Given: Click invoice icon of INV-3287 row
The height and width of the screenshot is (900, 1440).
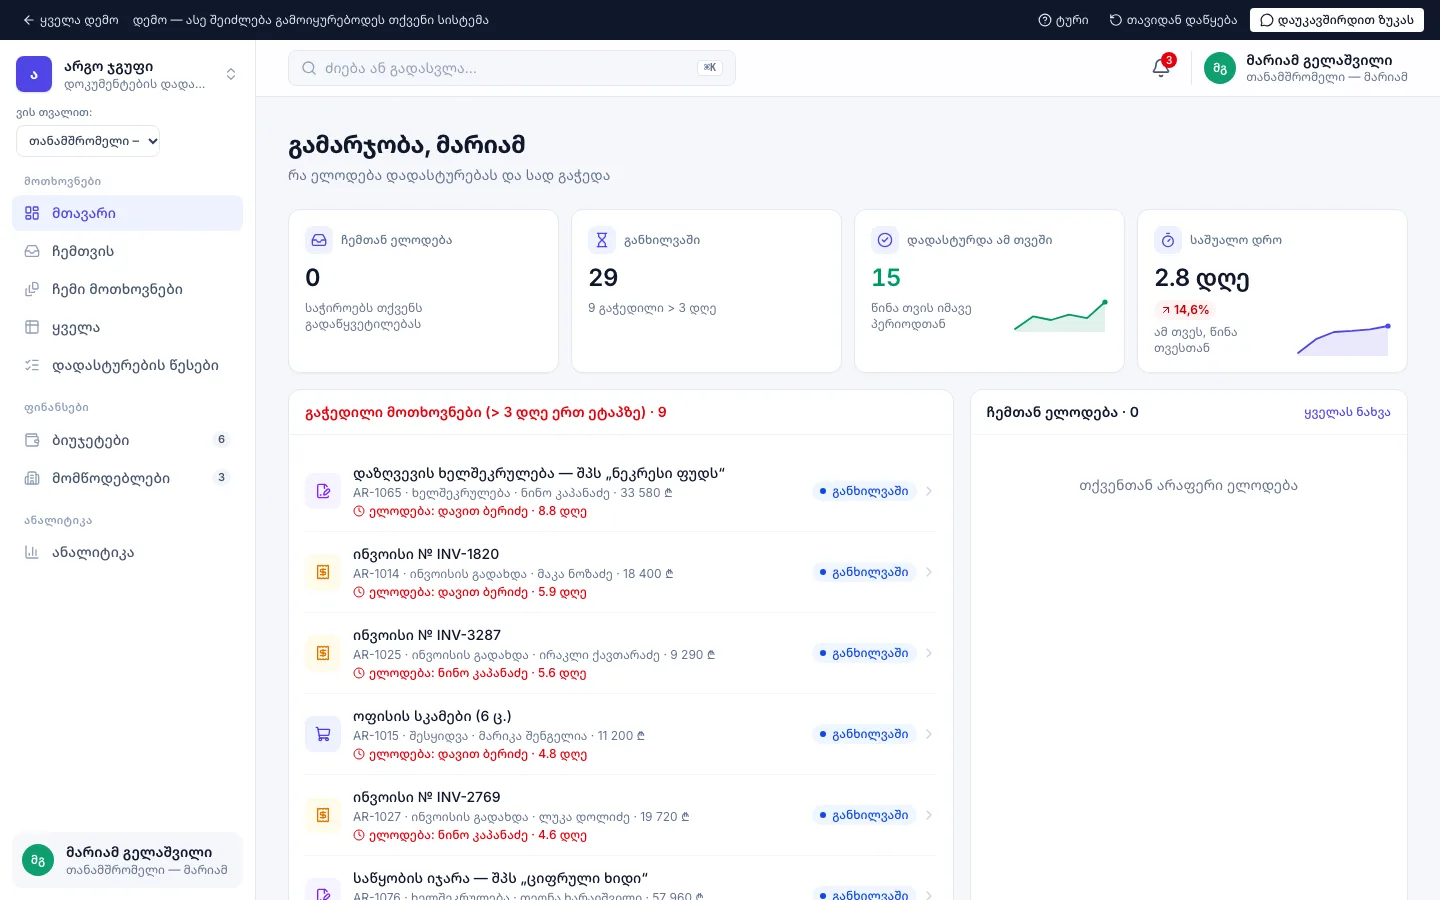Looking at the screenshot, I should (x=323, y=653).
